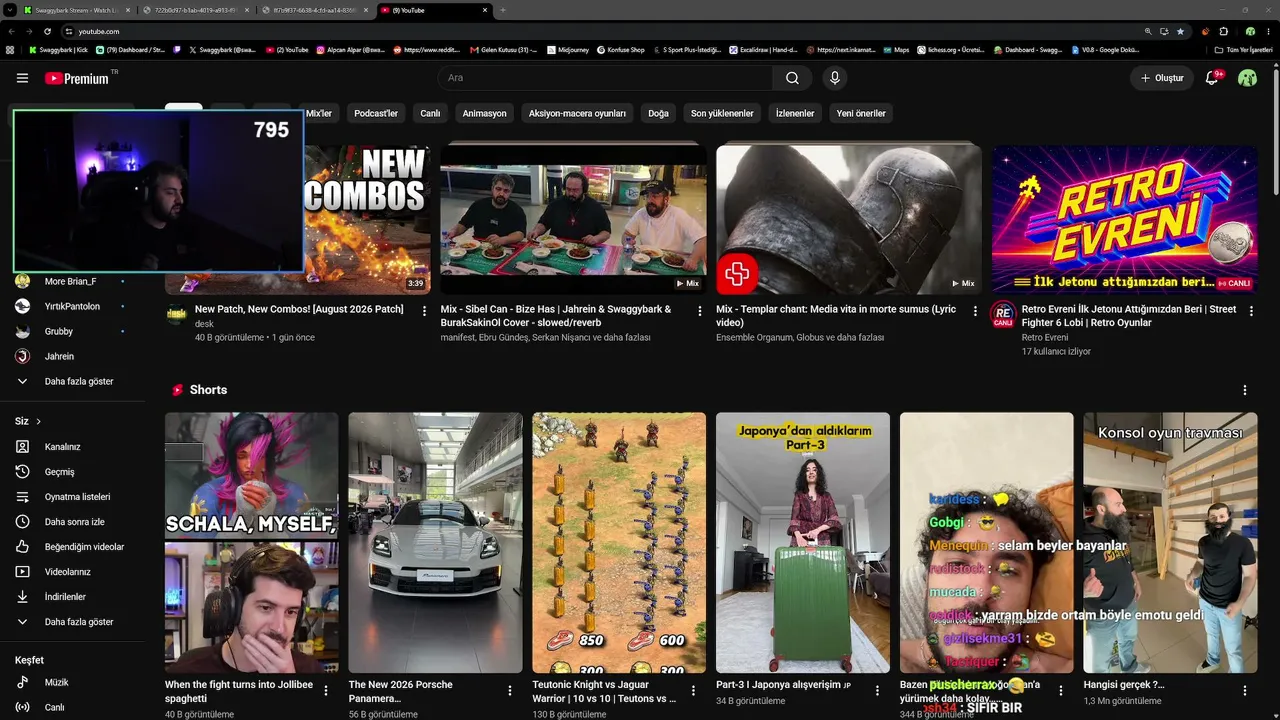Select the Doğa filter chip
1280x720 pixels.
[658, 113]
